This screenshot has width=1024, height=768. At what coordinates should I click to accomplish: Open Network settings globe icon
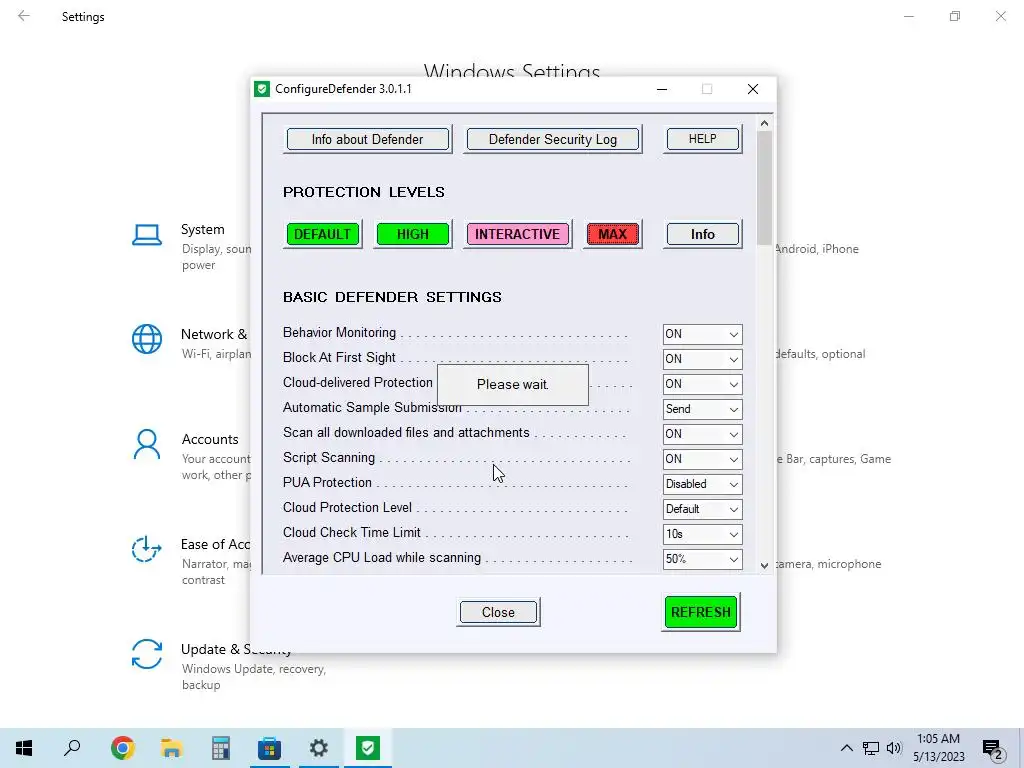(x=147, y=340)
